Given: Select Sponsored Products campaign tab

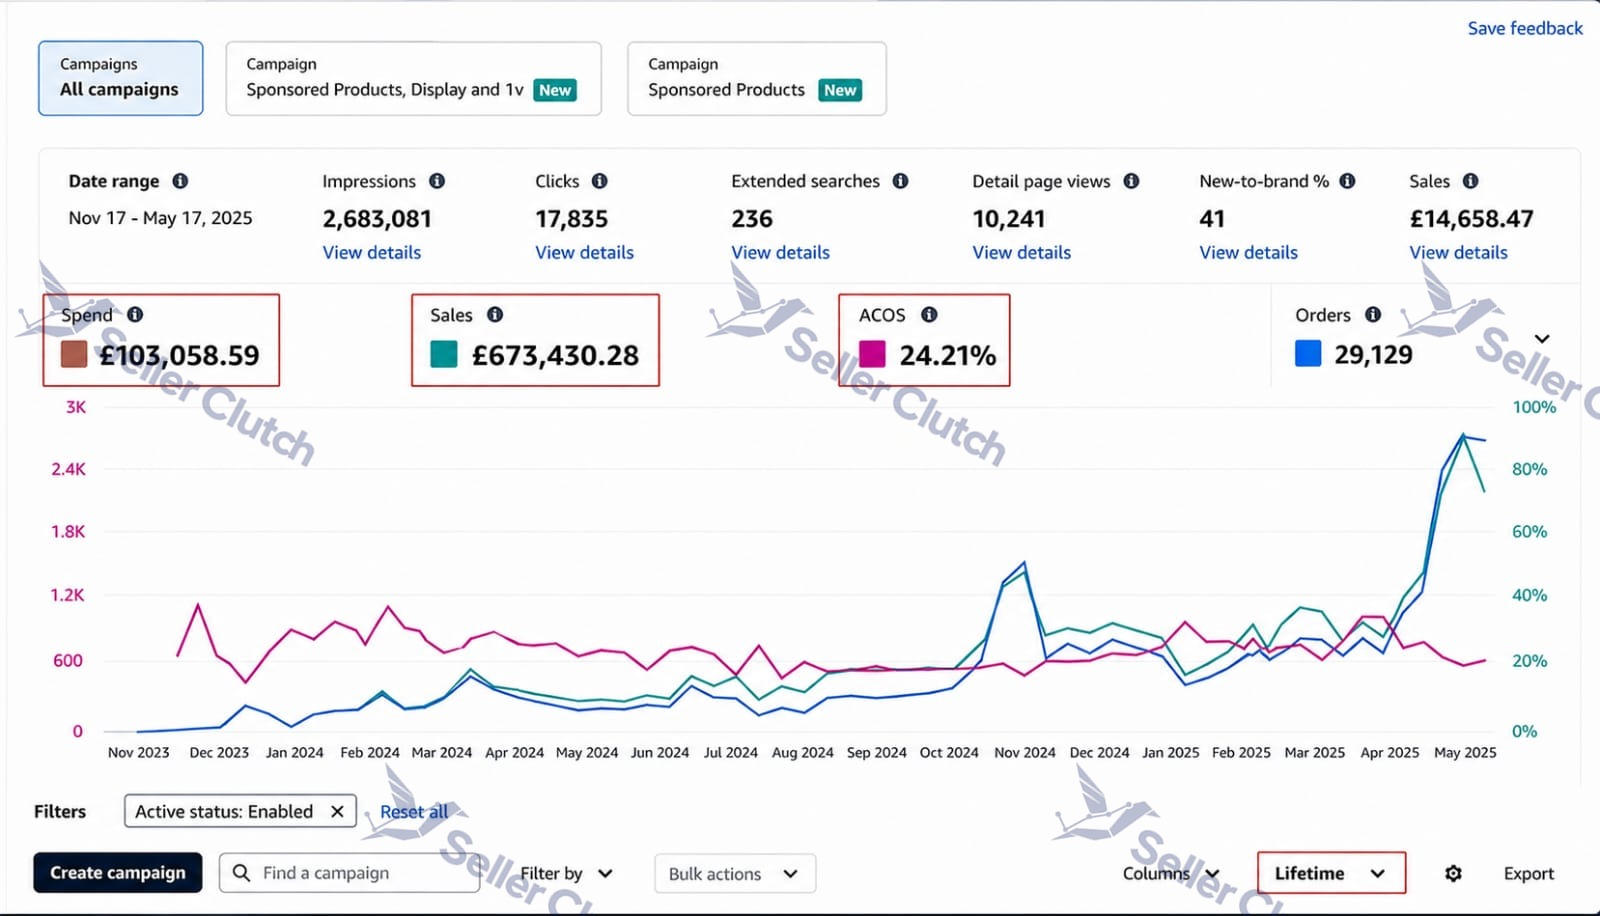Looking at the screenshot, I should [x=756, y=78].
